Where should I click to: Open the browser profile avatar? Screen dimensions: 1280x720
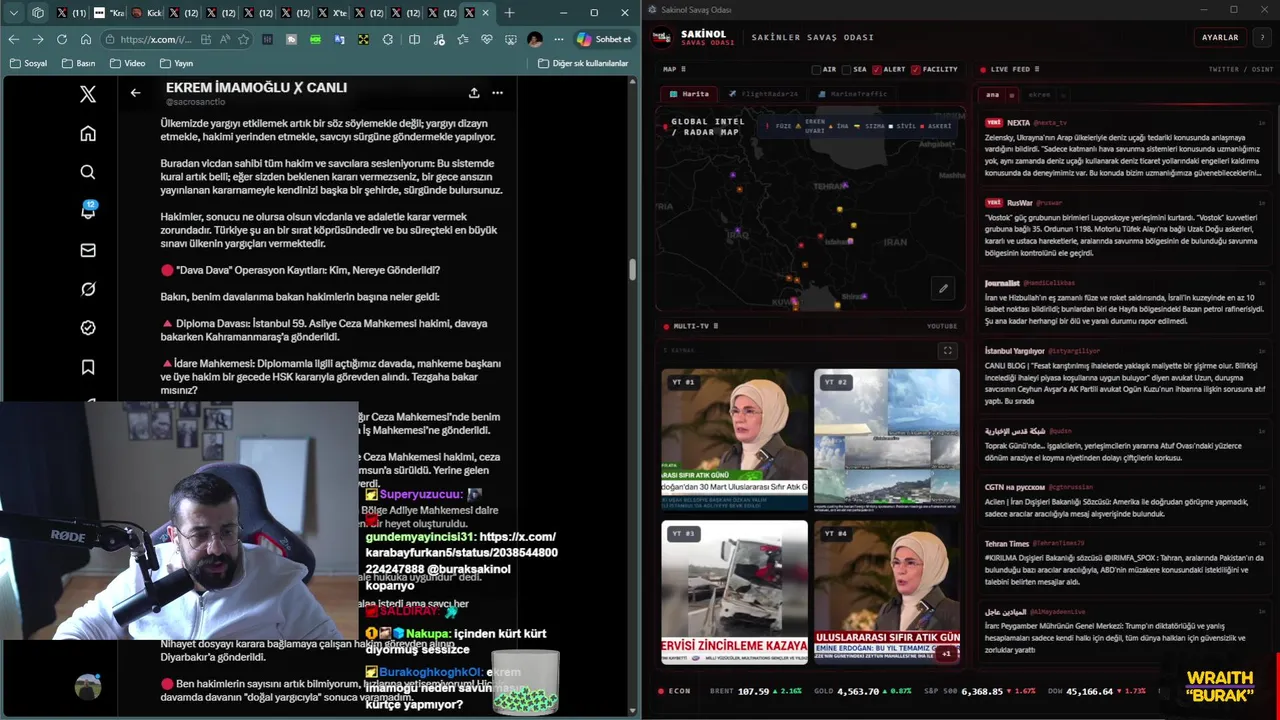click(535, 39)
